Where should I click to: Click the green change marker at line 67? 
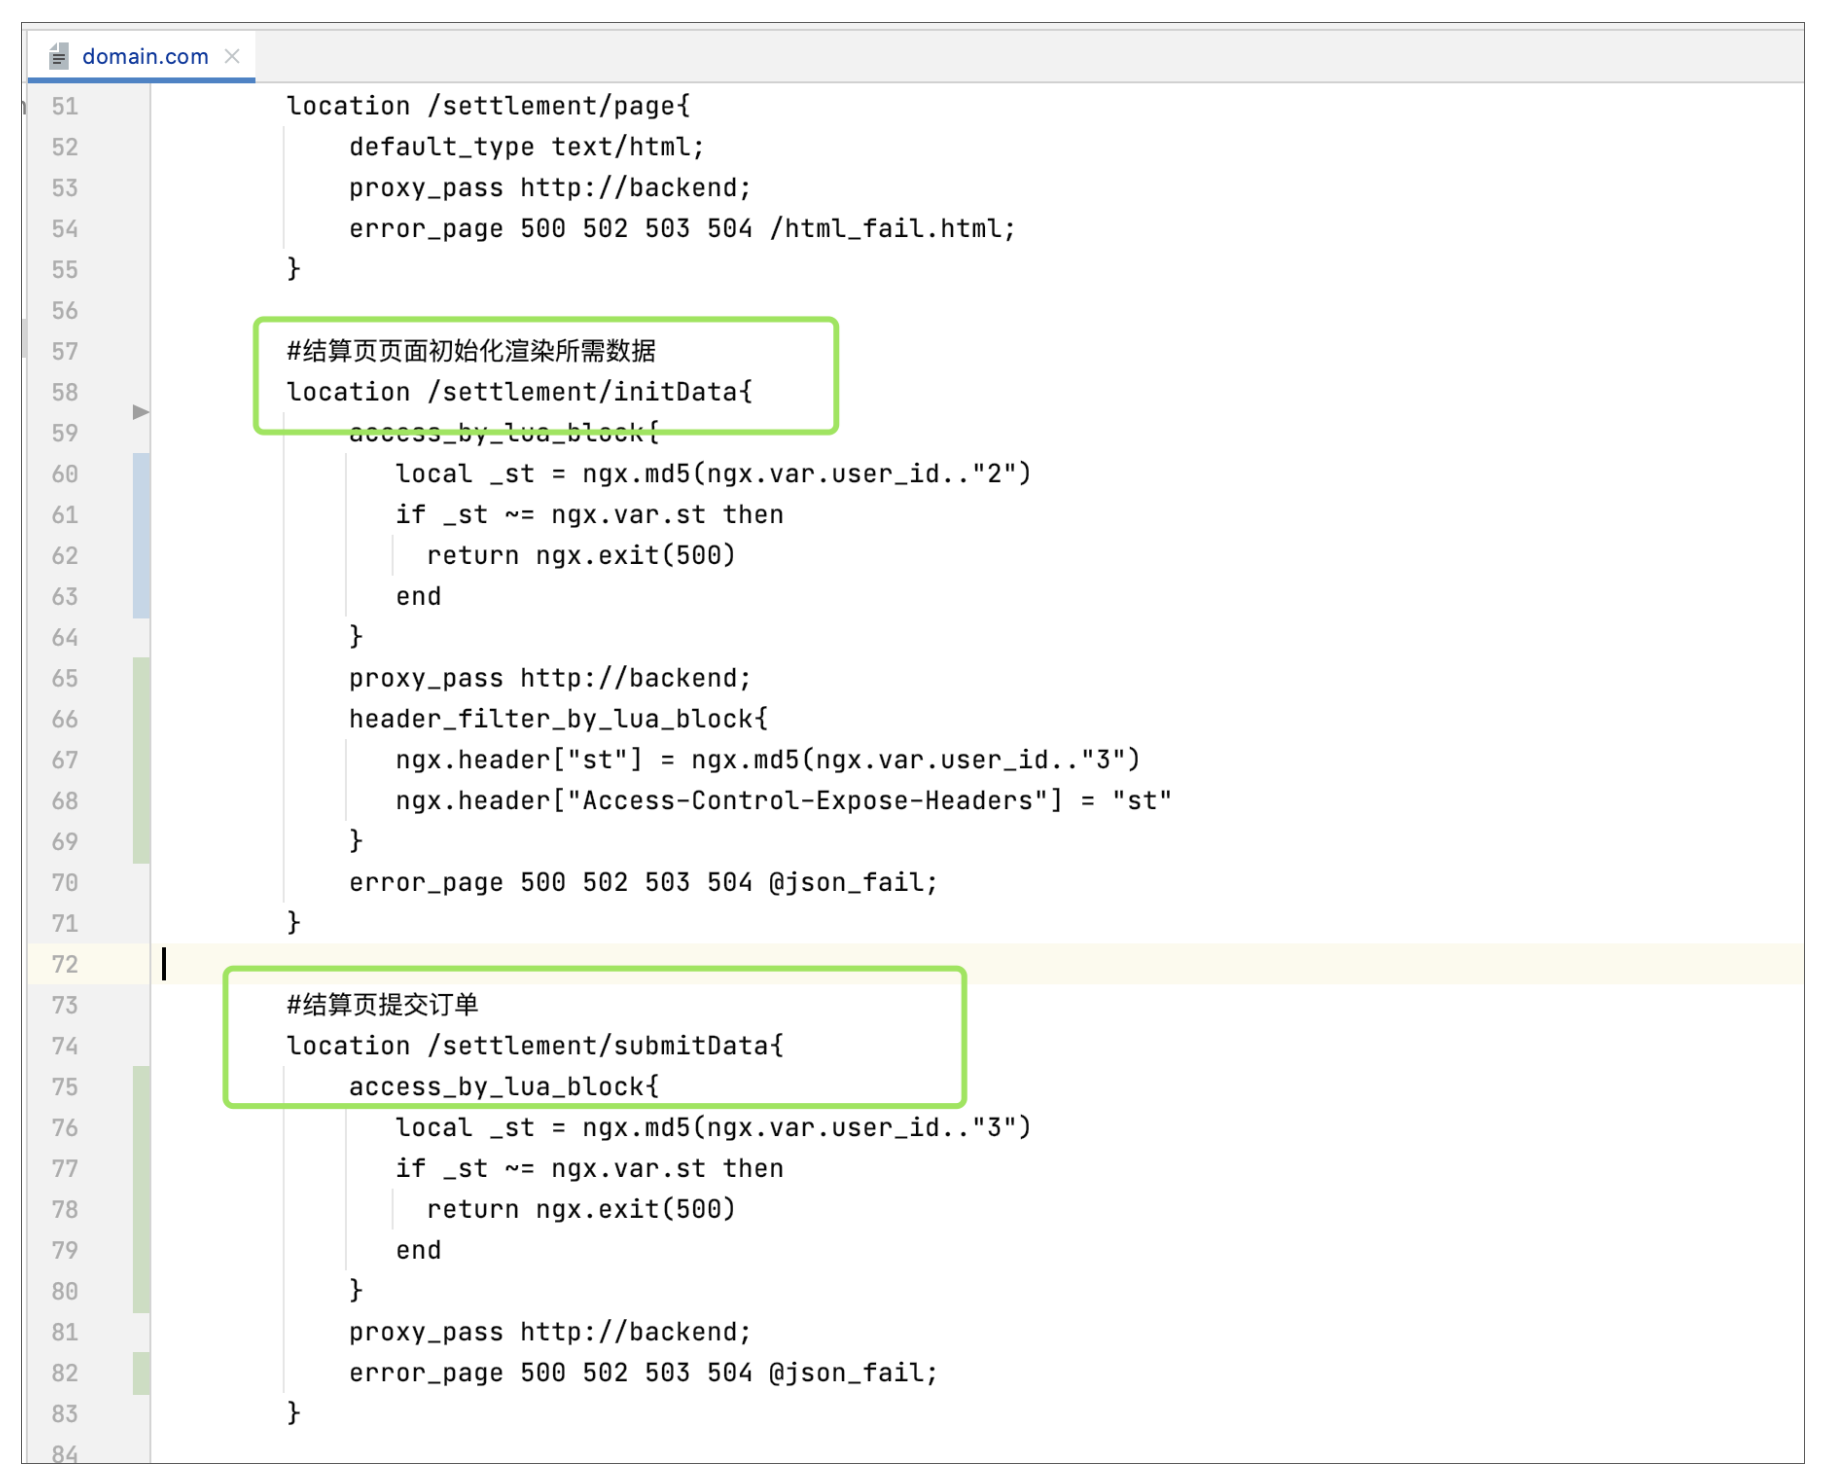141,760
